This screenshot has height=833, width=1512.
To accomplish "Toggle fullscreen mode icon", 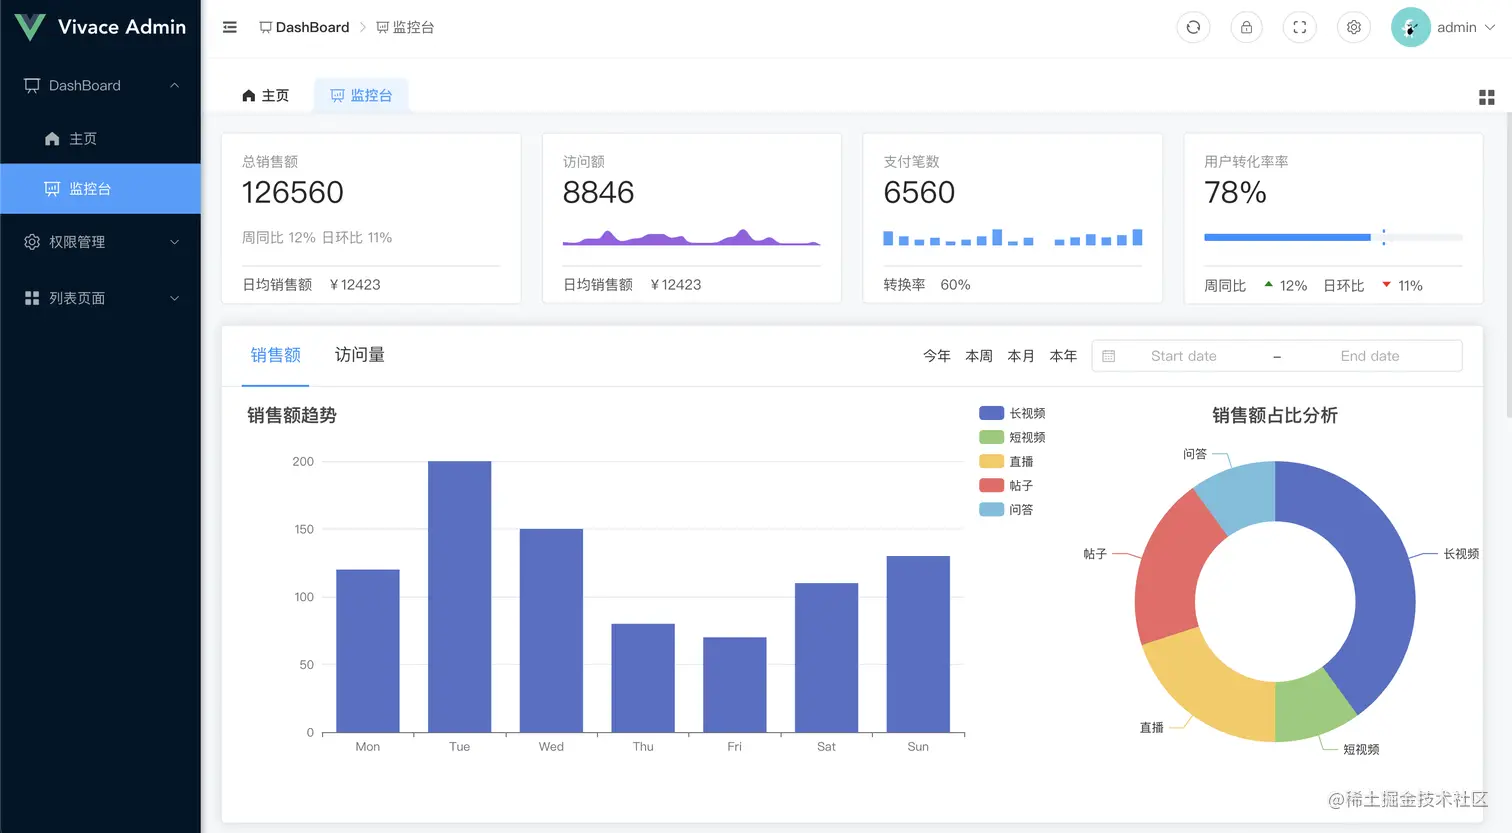I will click(x=1300, y=27).
